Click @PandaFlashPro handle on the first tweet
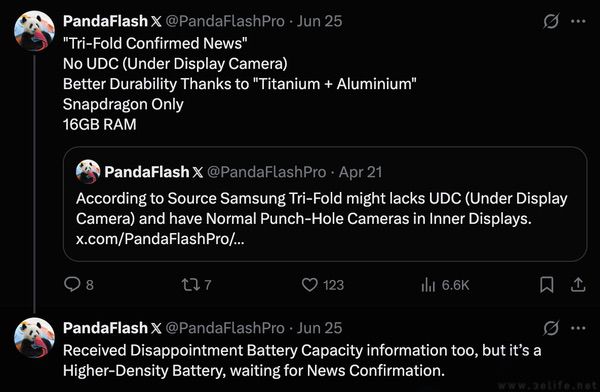This screenshot has width=600, height=392. tap(225, 21)
